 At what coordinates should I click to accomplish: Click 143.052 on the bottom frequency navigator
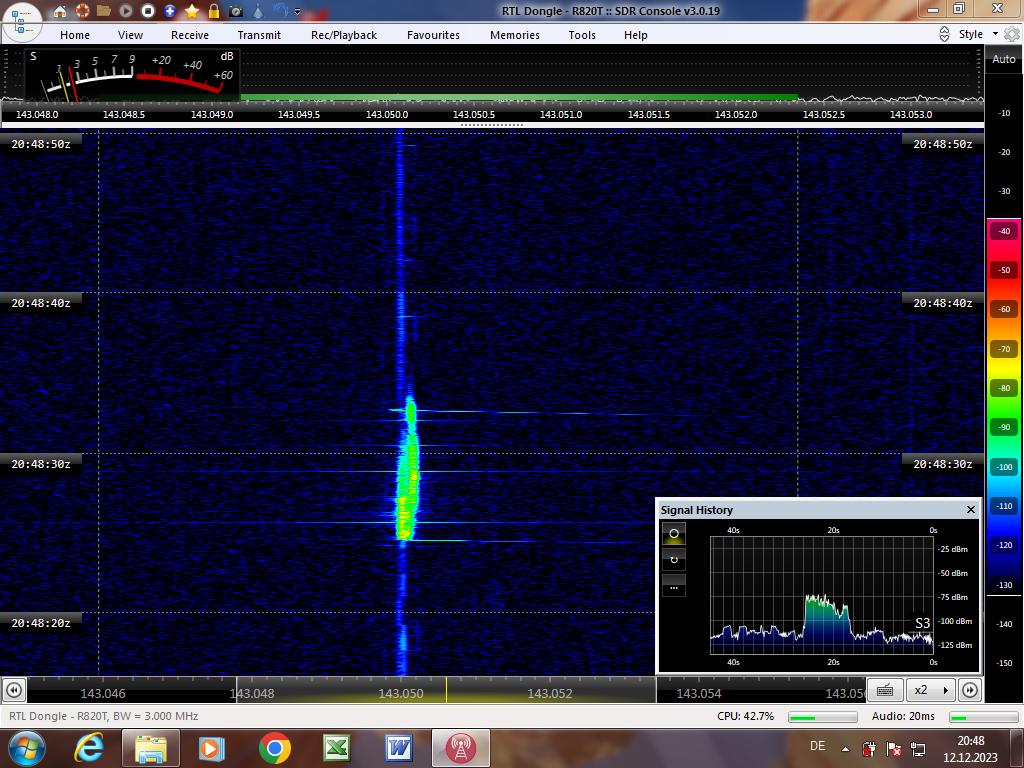coord(549,694)
